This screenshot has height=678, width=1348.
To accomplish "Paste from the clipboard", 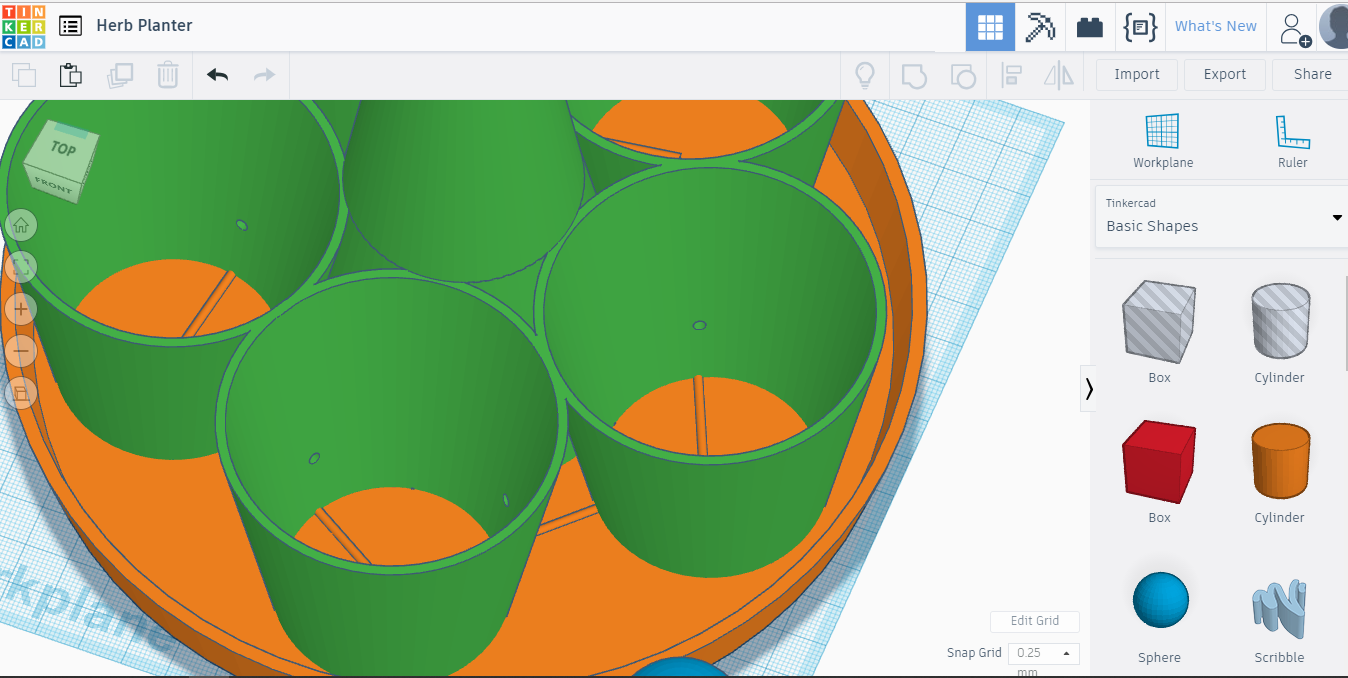I will [x=70, y=74].
